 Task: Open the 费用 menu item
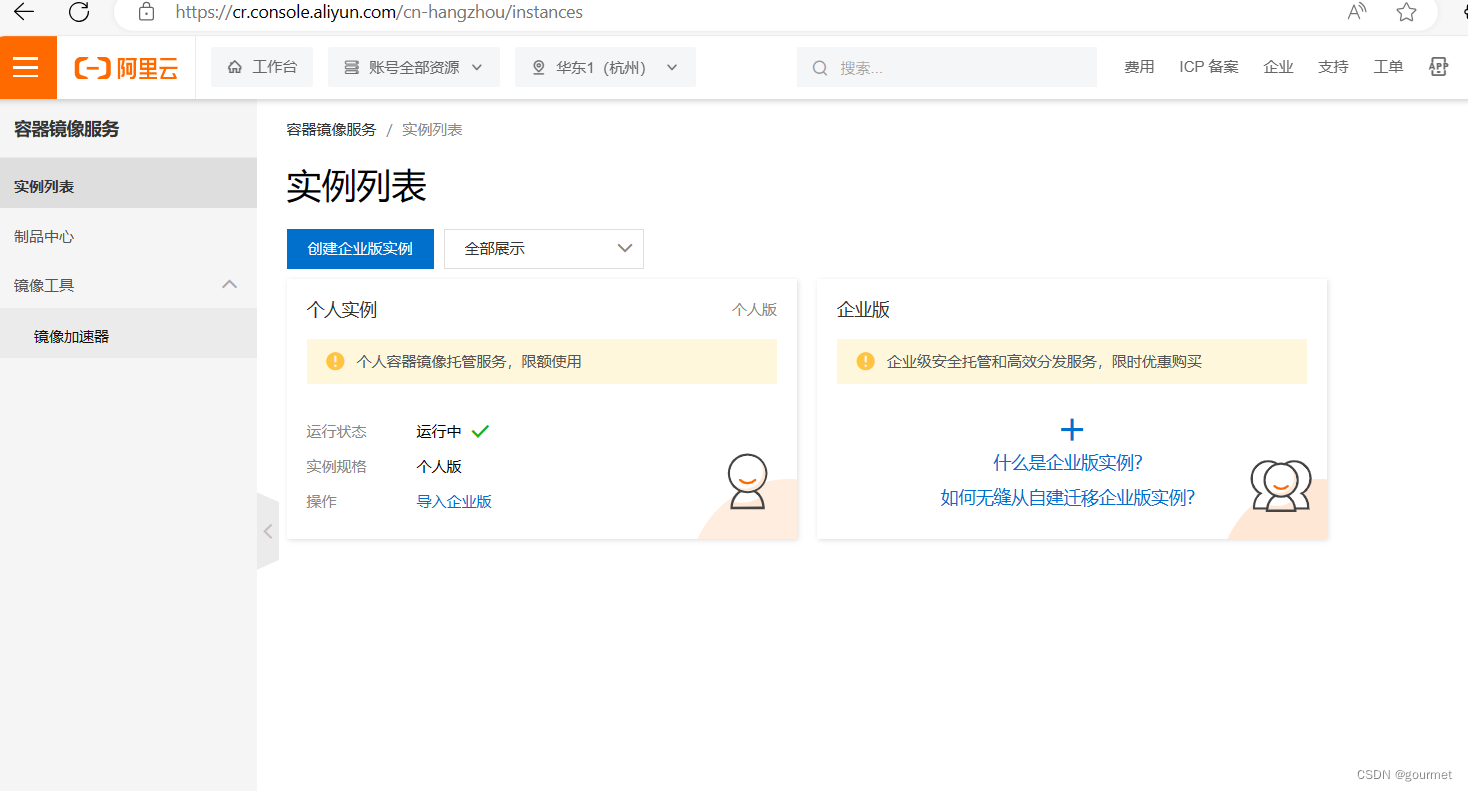coord(1139,66)
